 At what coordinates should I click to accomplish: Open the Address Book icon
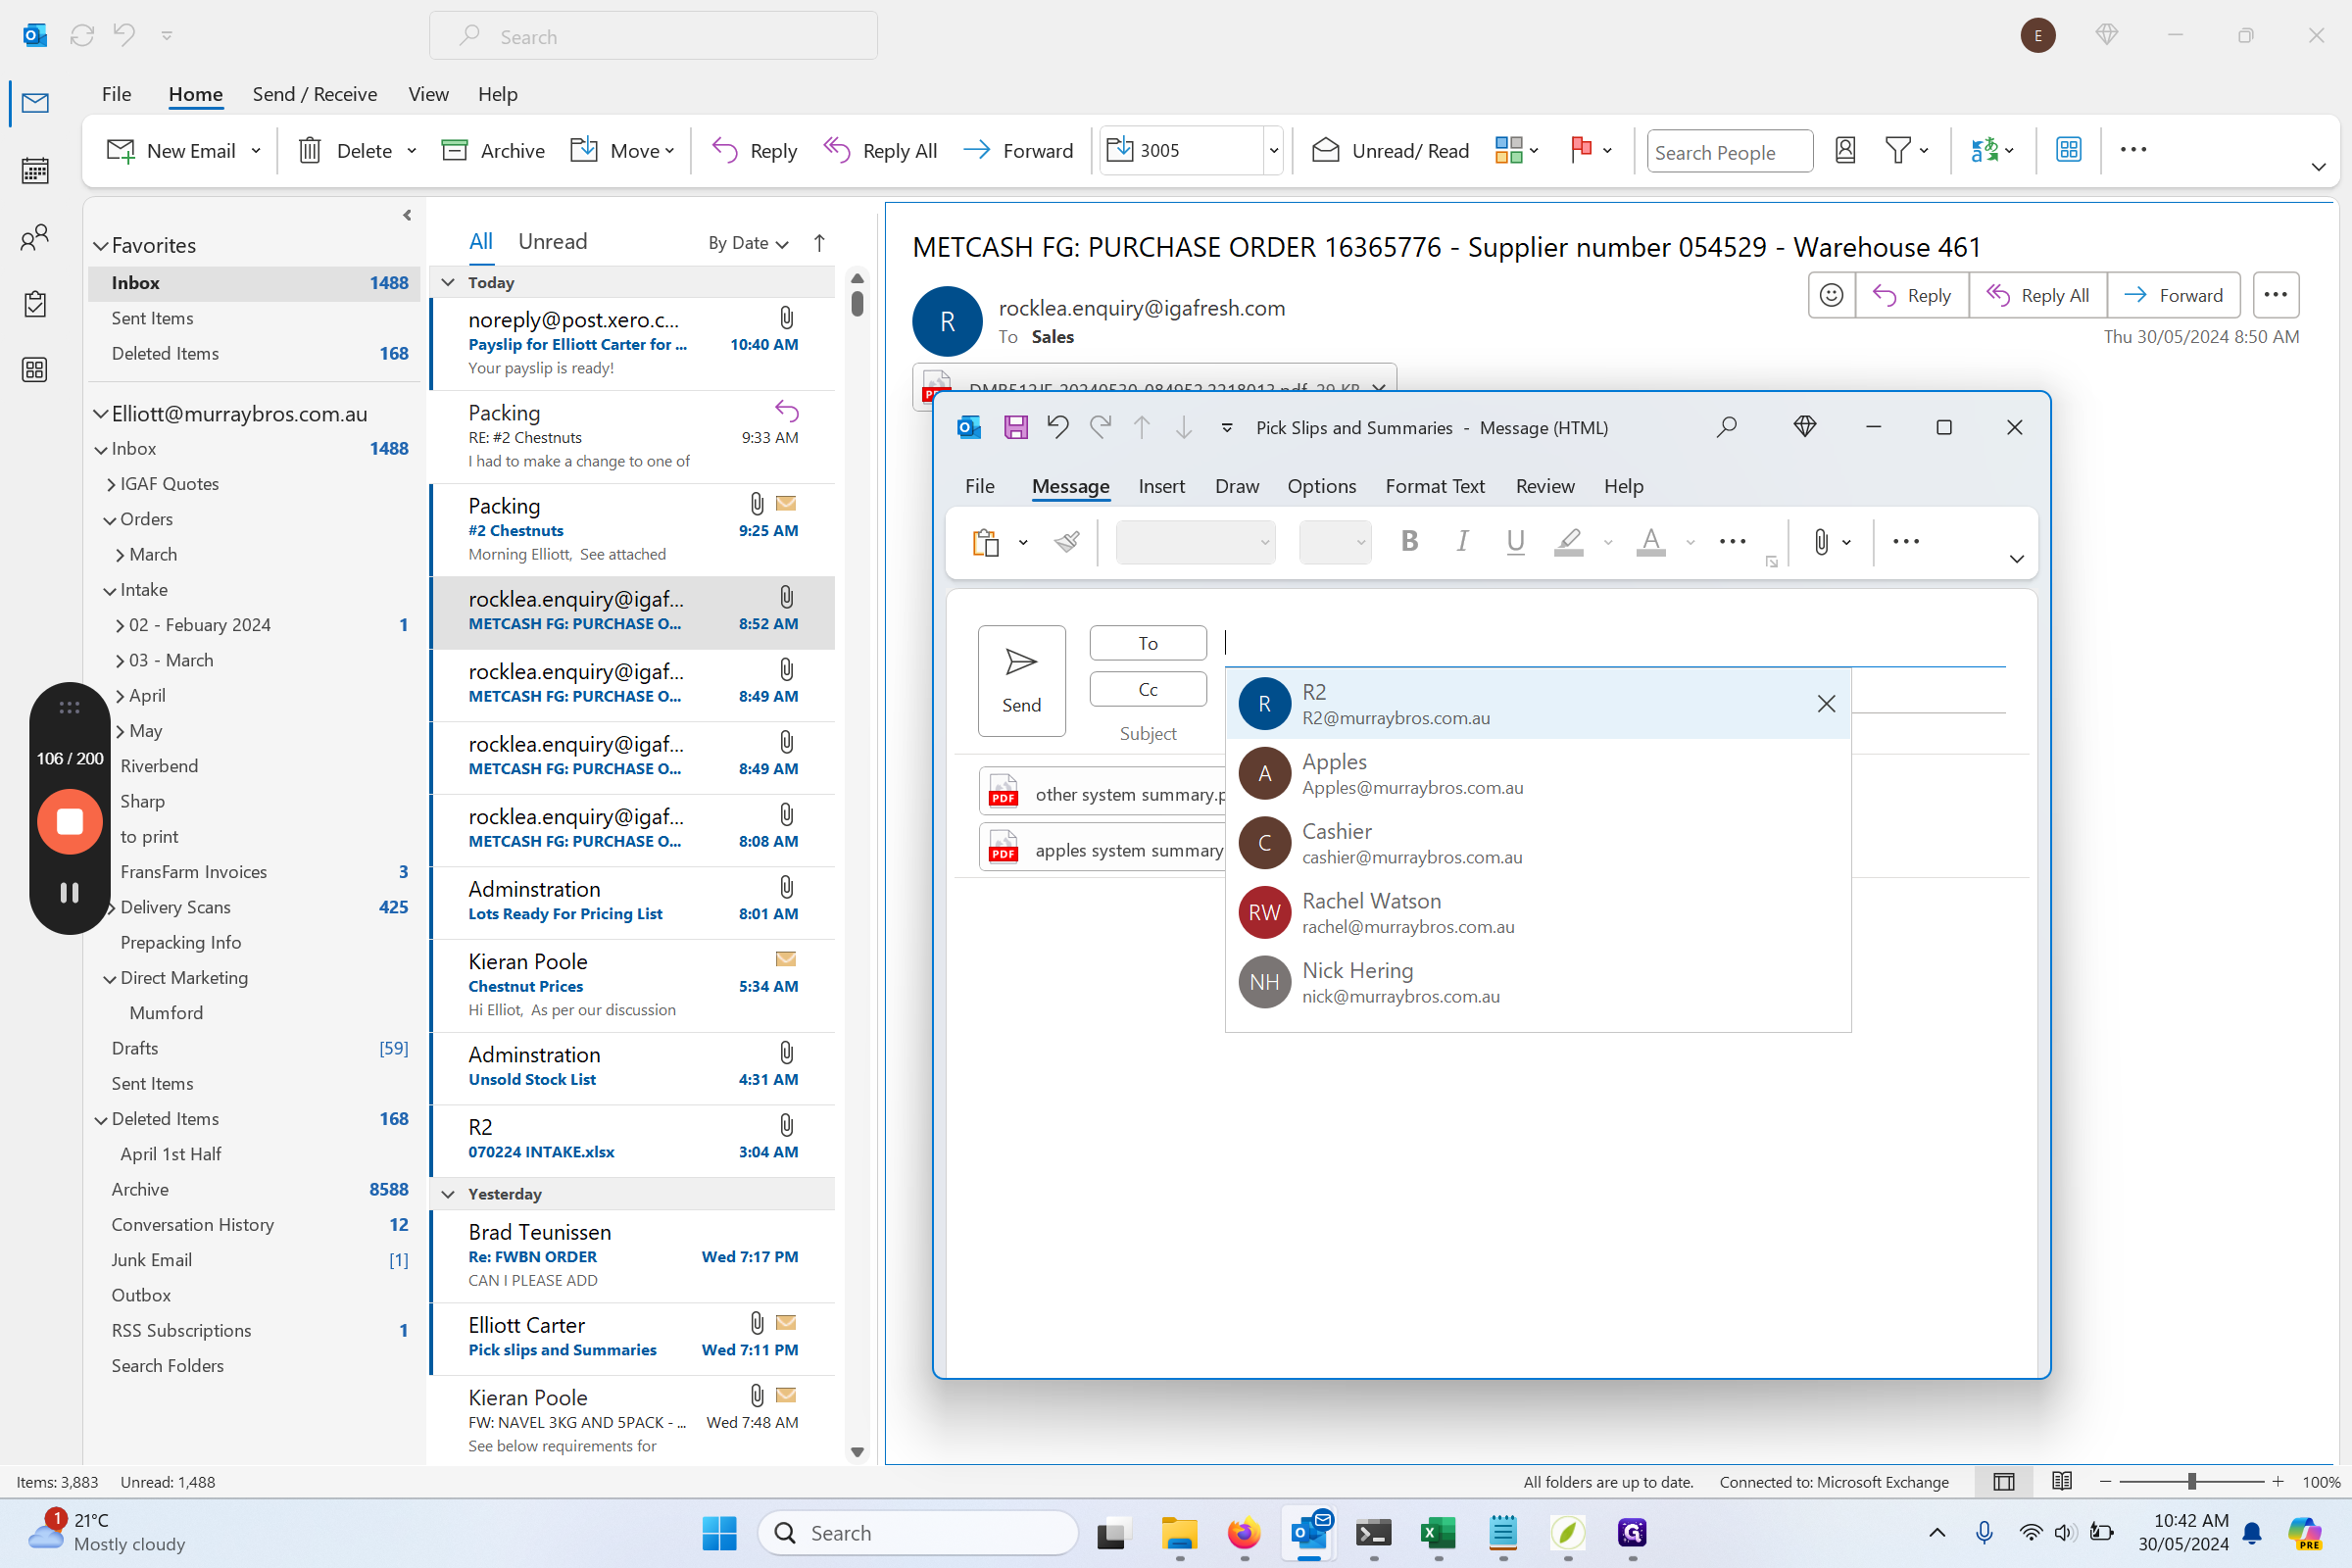click(1845, 150)
